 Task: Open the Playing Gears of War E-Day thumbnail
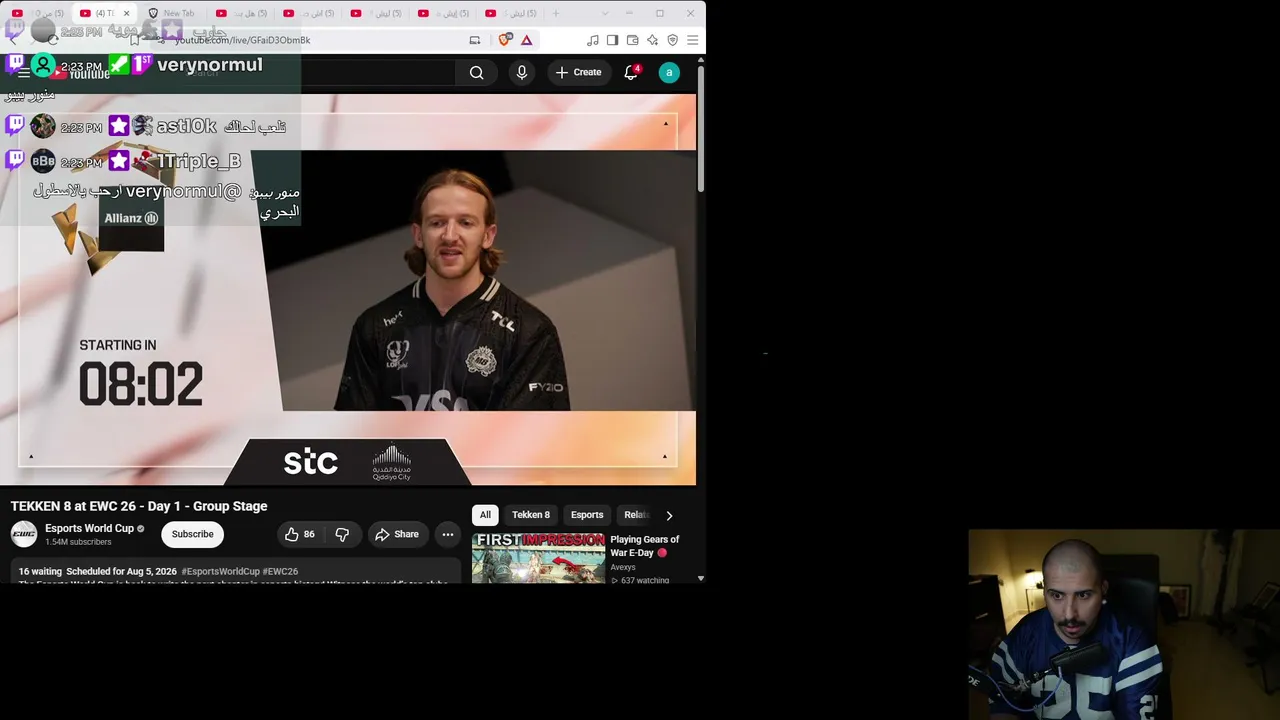[x=538, y=557]
